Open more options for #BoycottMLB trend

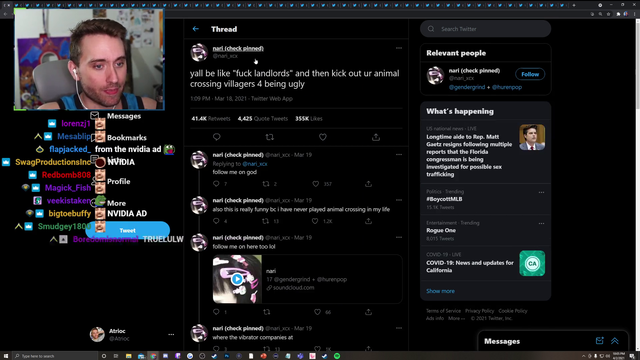pos(541,192)
